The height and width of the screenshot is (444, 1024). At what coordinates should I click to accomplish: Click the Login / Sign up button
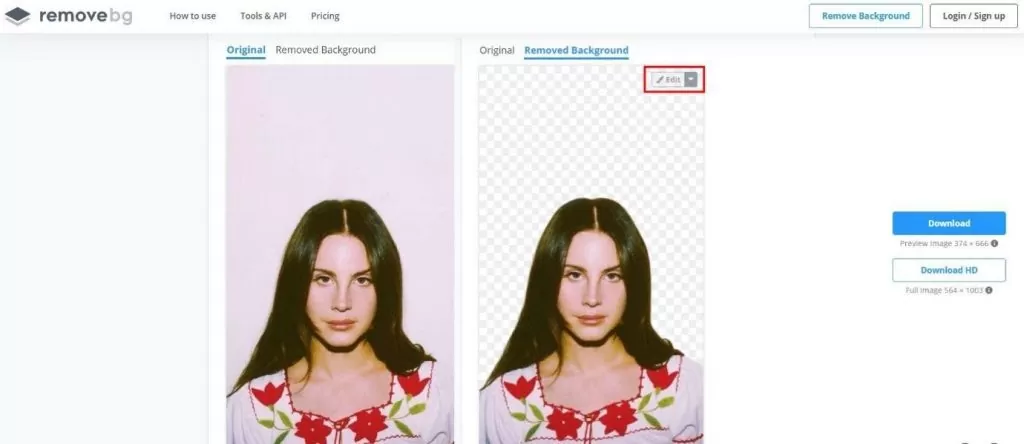(x=974, y=16)
